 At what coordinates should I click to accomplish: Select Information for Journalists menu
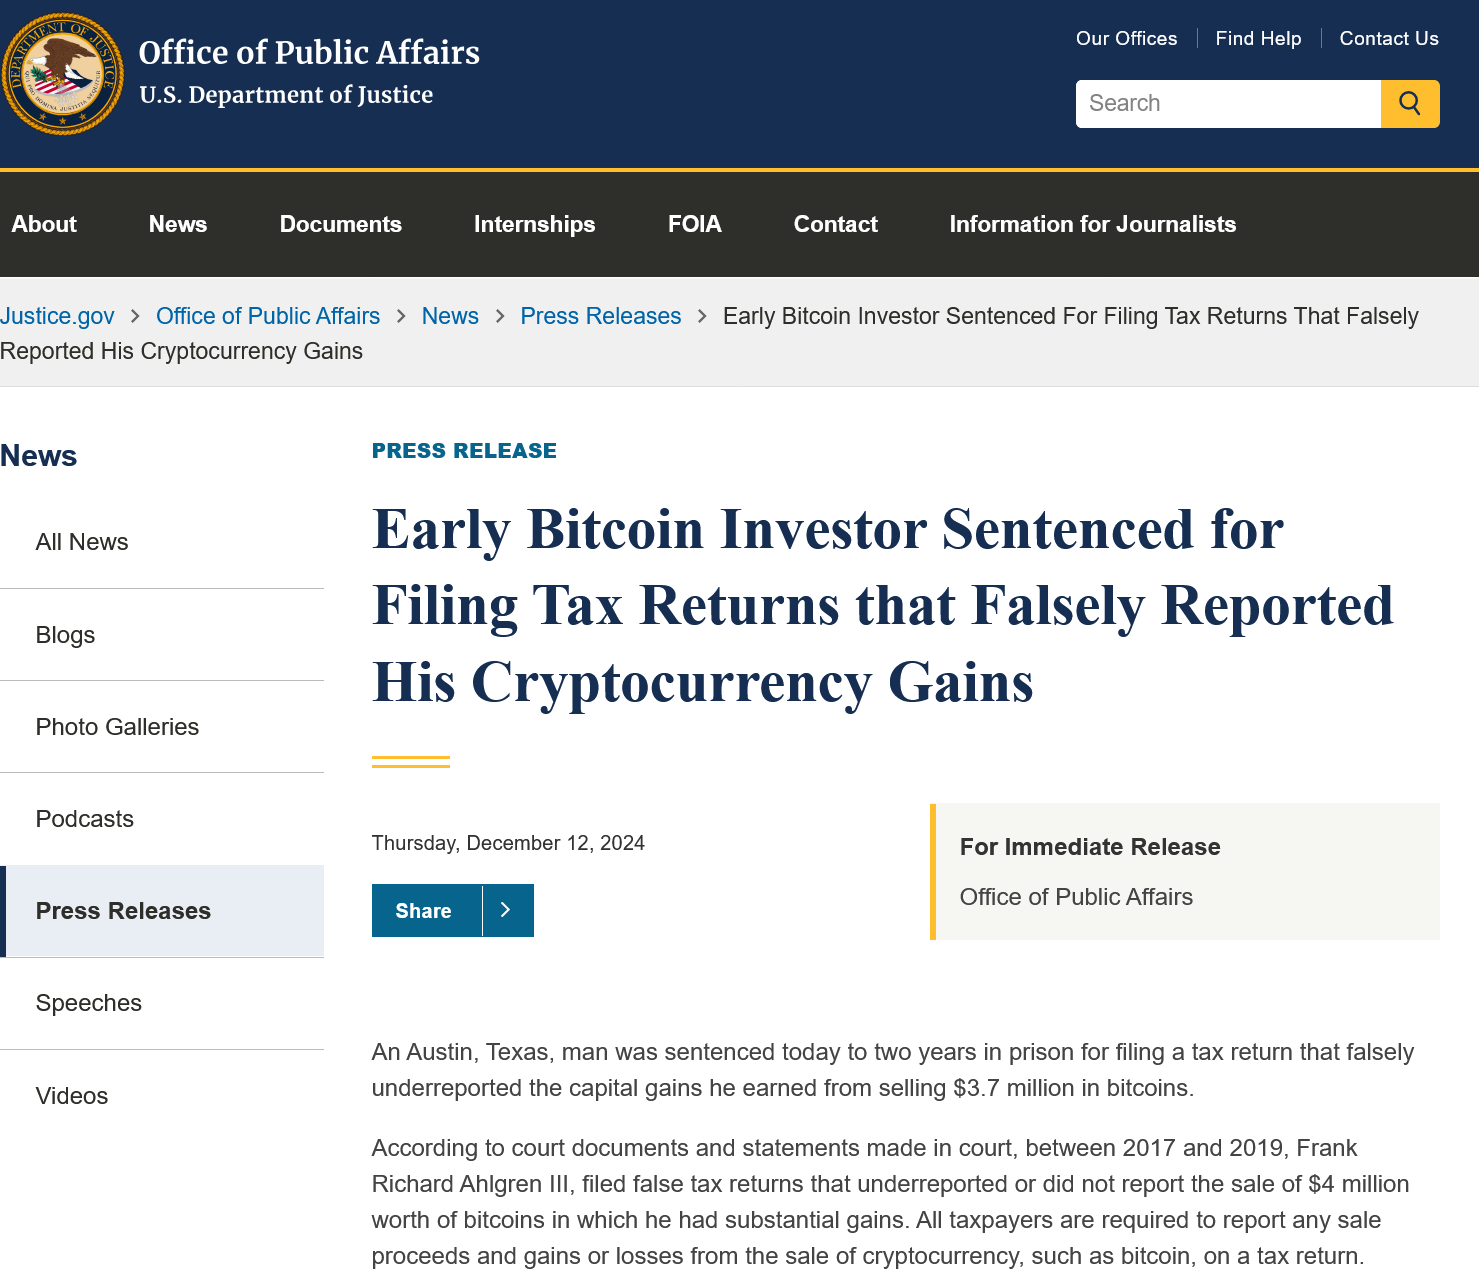pyautogui.click(x=1093, y=224)
